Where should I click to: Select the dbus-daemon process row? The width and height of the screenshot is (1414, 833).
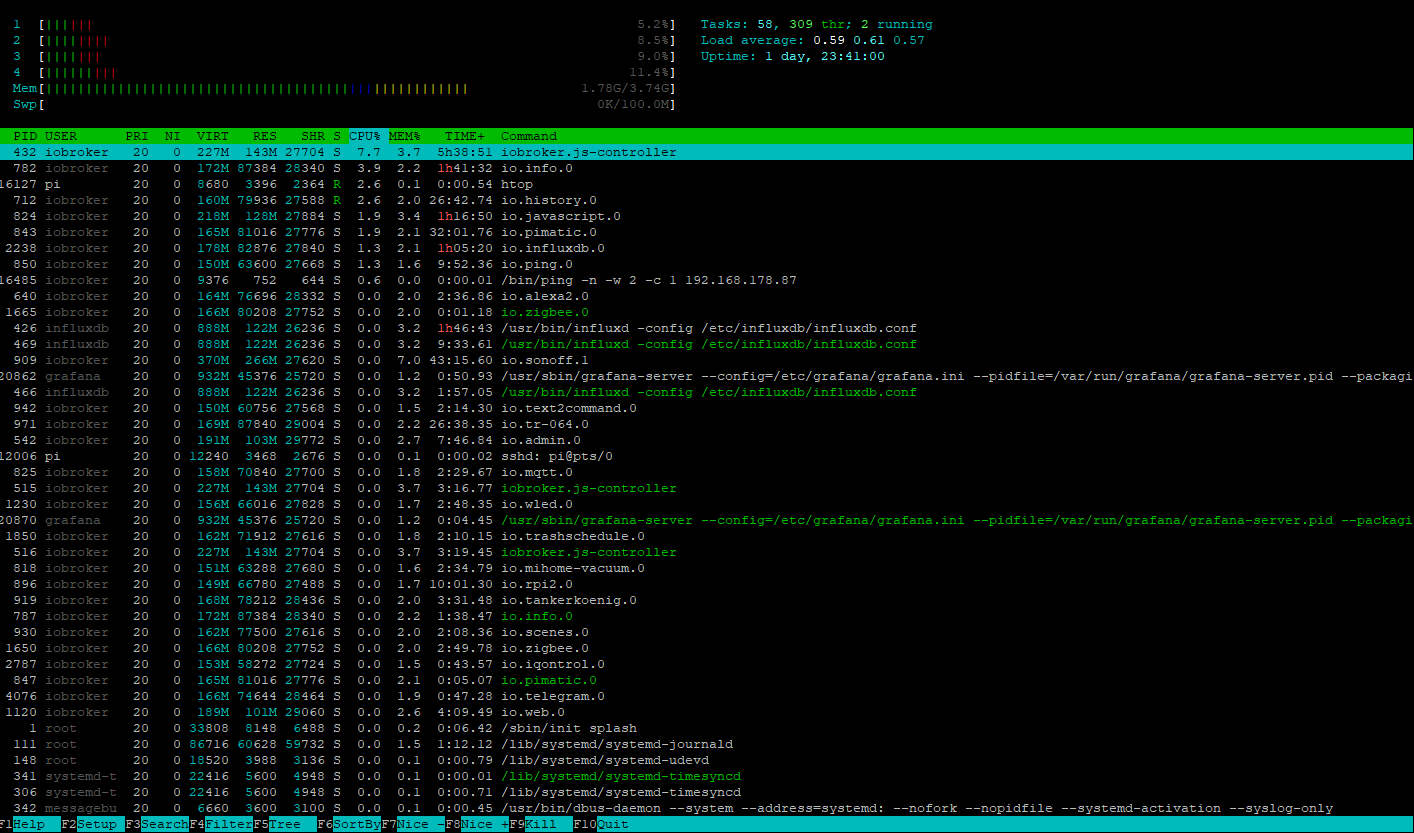(707, 808)
